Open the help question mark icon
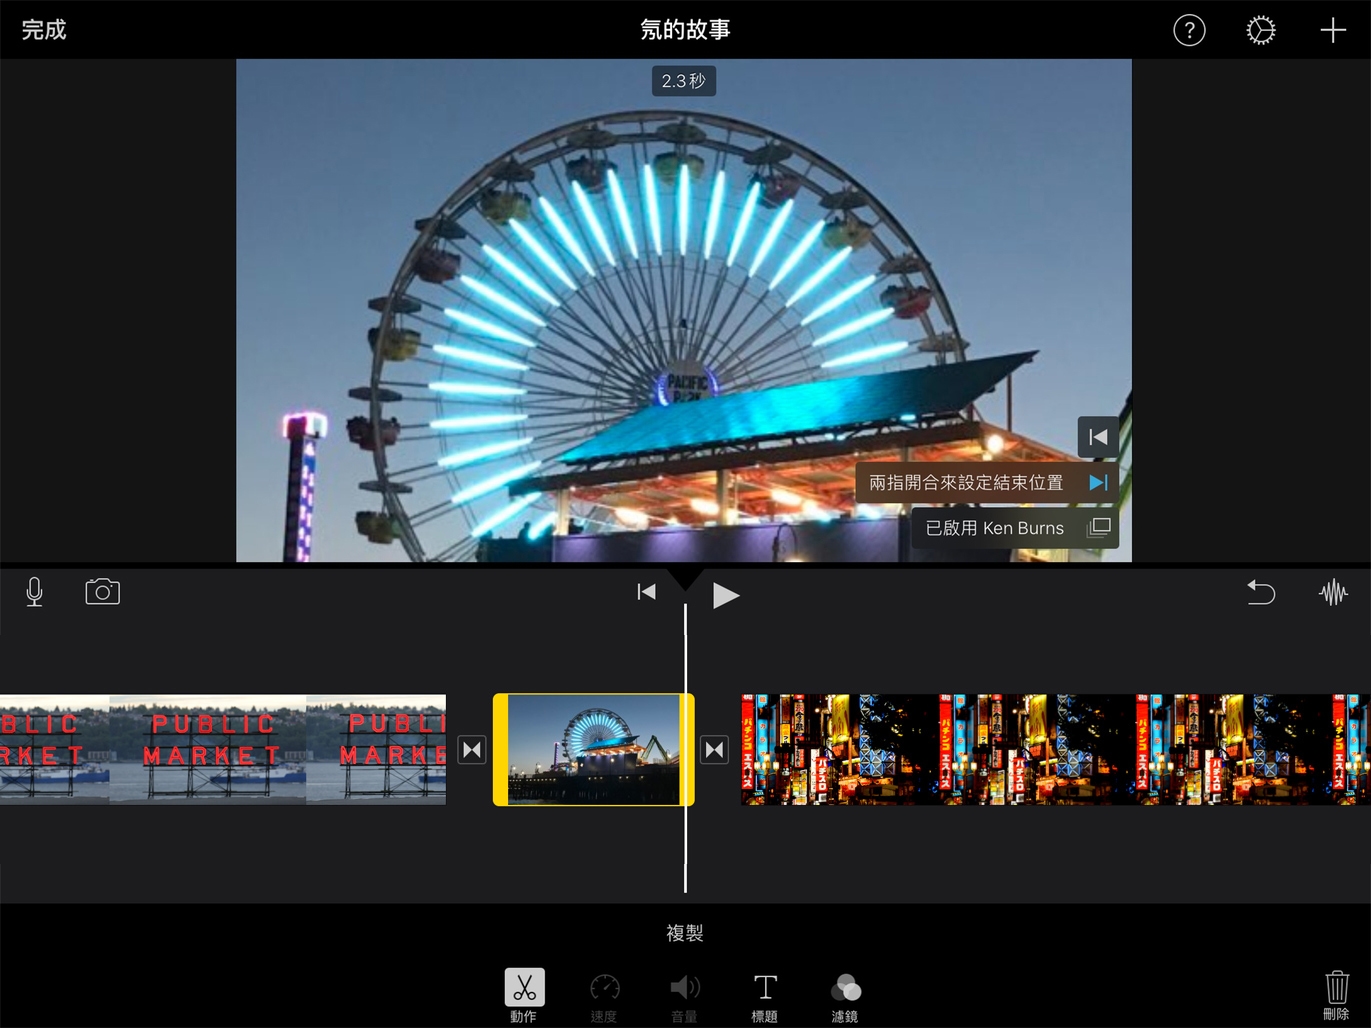 click(1188, 30)
